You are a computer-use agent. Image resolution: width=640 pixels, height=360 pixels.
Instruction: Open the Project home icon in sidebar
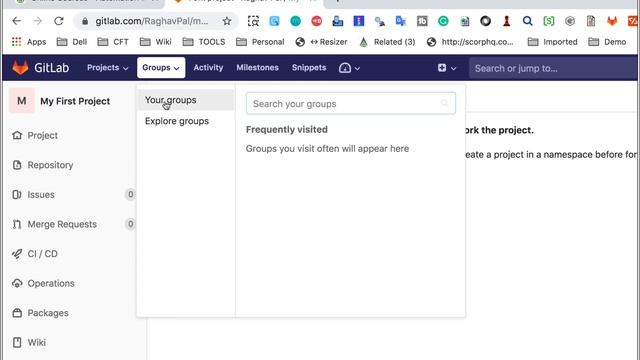[x=17, y=135]
